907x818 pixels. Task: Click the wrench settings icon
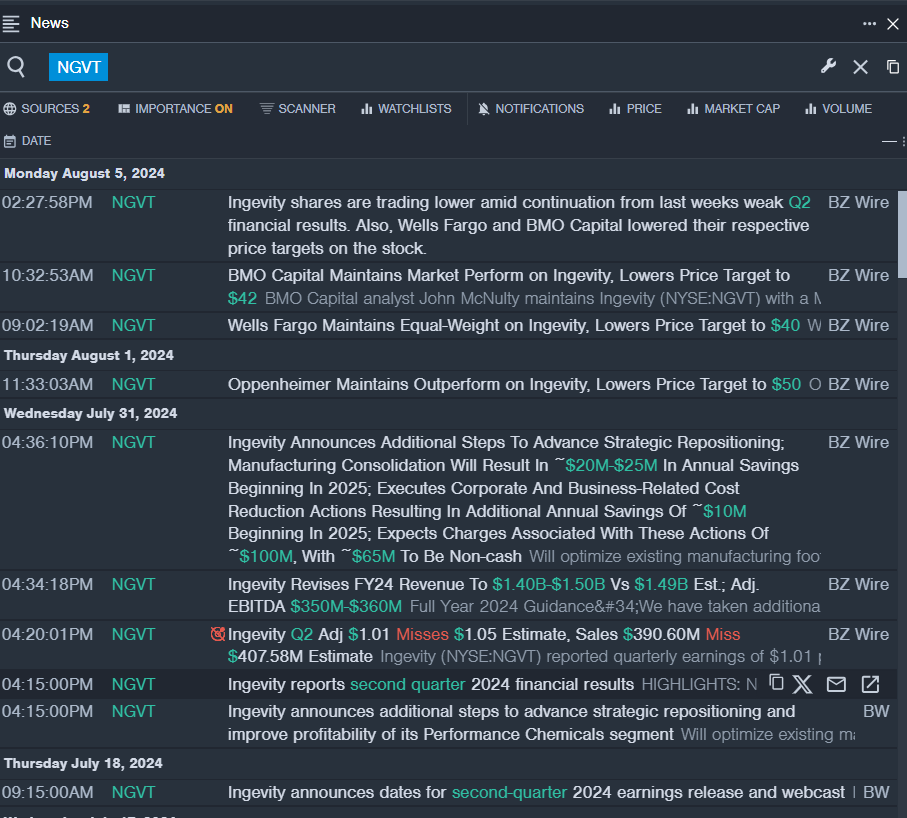pyautogui.click(x=828, y=66)
